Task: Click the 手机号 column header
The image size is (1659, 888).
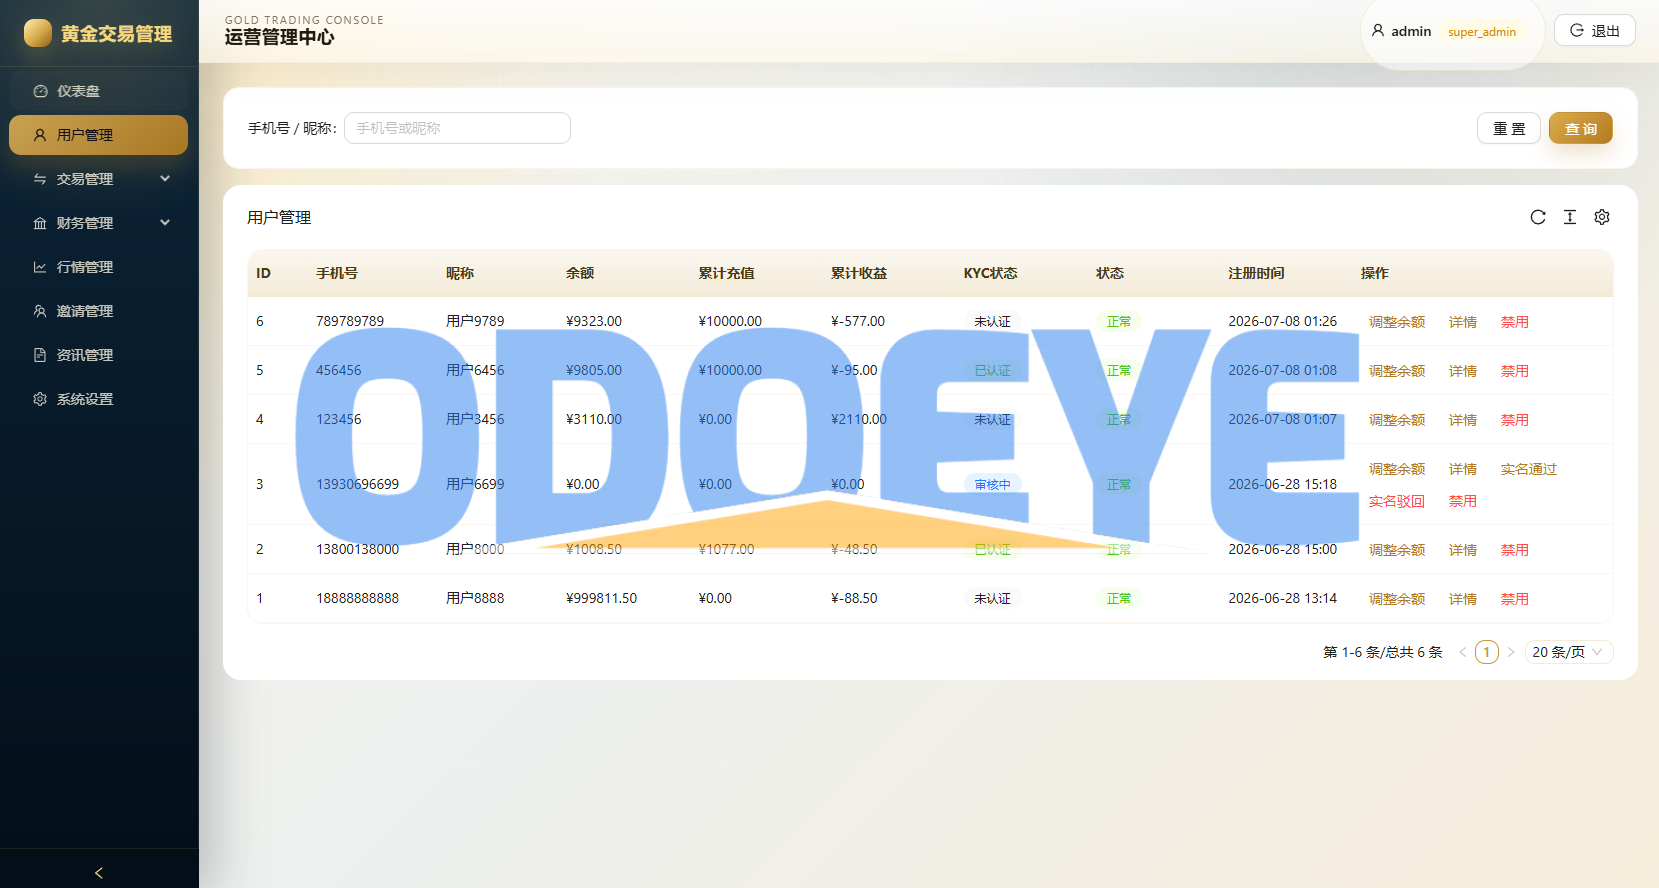Action: [x=337, y=273]
